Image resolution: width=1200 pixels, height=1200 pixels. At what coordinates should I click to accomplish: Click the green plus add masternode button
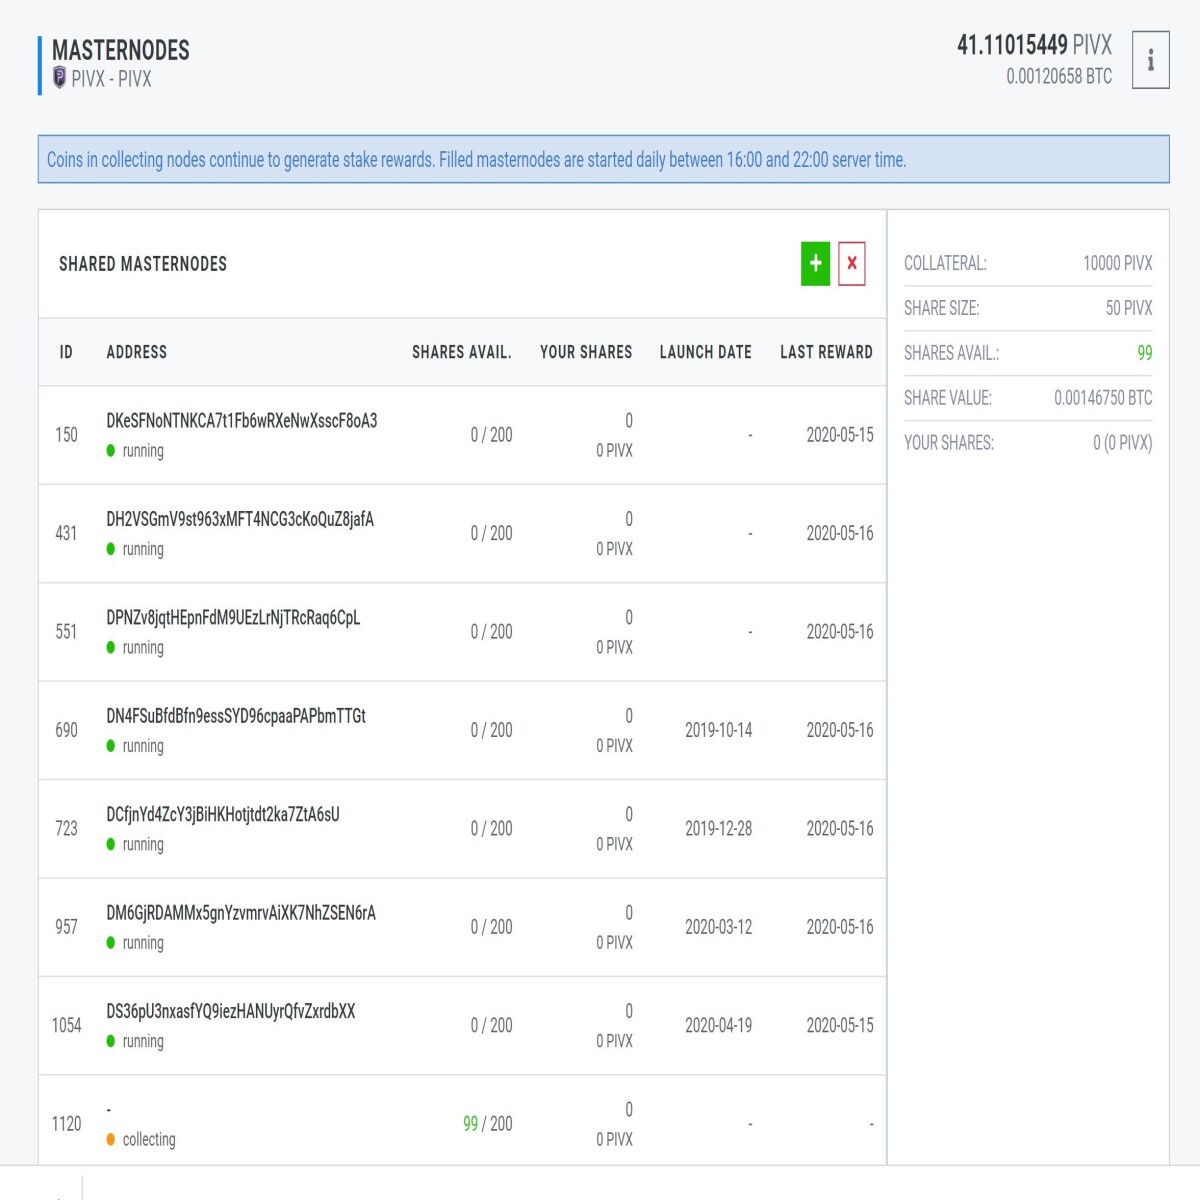(x=815, y=264)
